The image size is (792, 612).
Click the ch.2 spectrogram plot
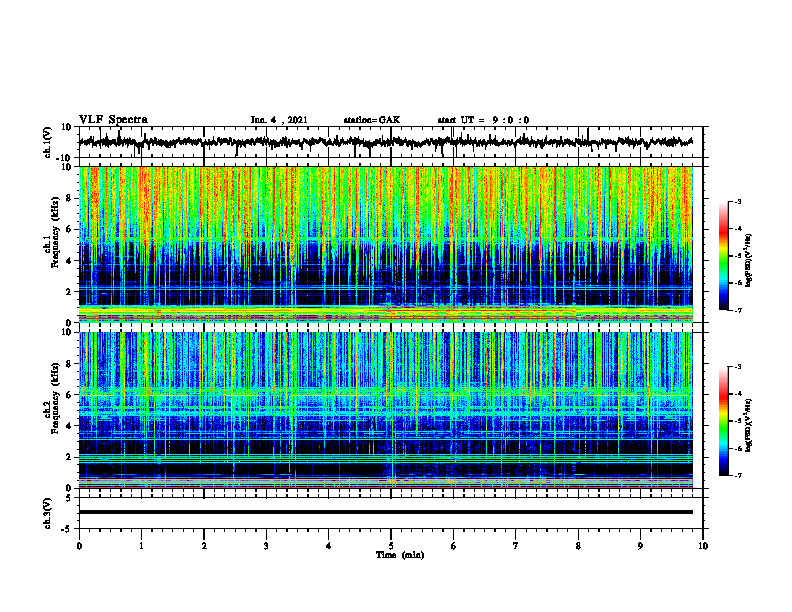[x=386, y=410]
